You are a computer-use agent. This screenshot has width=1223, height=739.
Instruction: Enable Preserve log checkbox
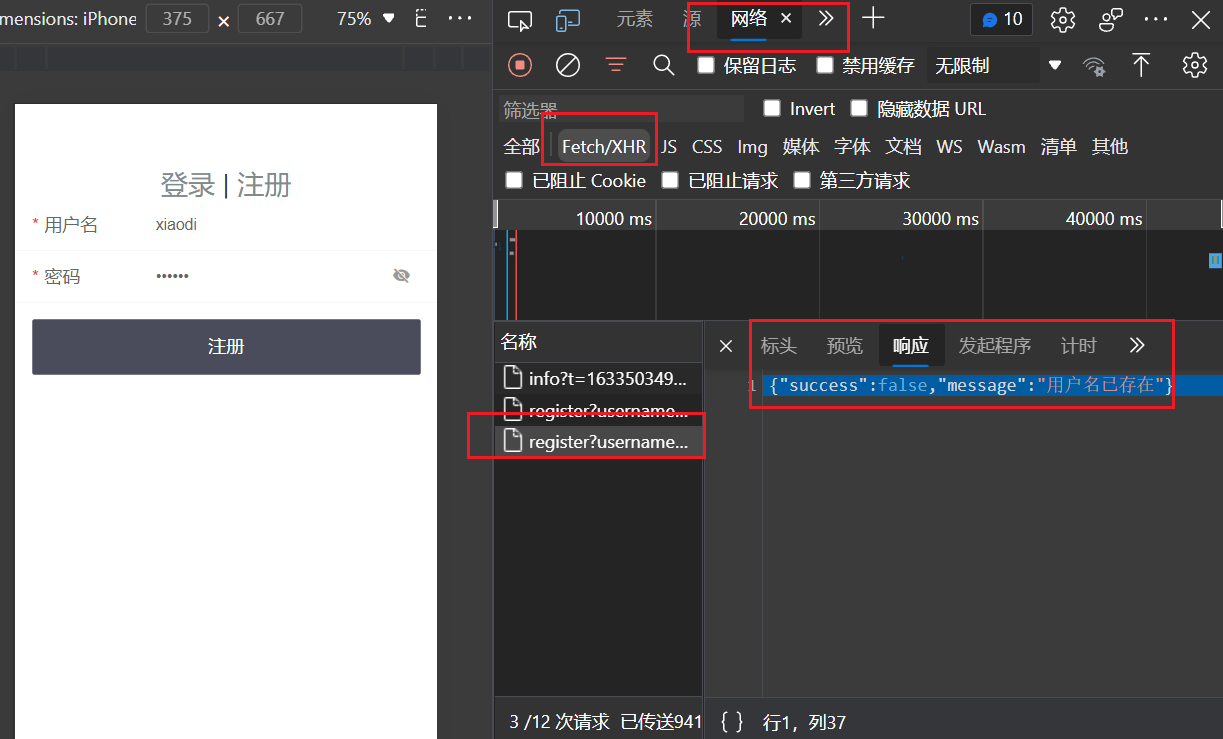pyautogui.click(x=706, y=65)
